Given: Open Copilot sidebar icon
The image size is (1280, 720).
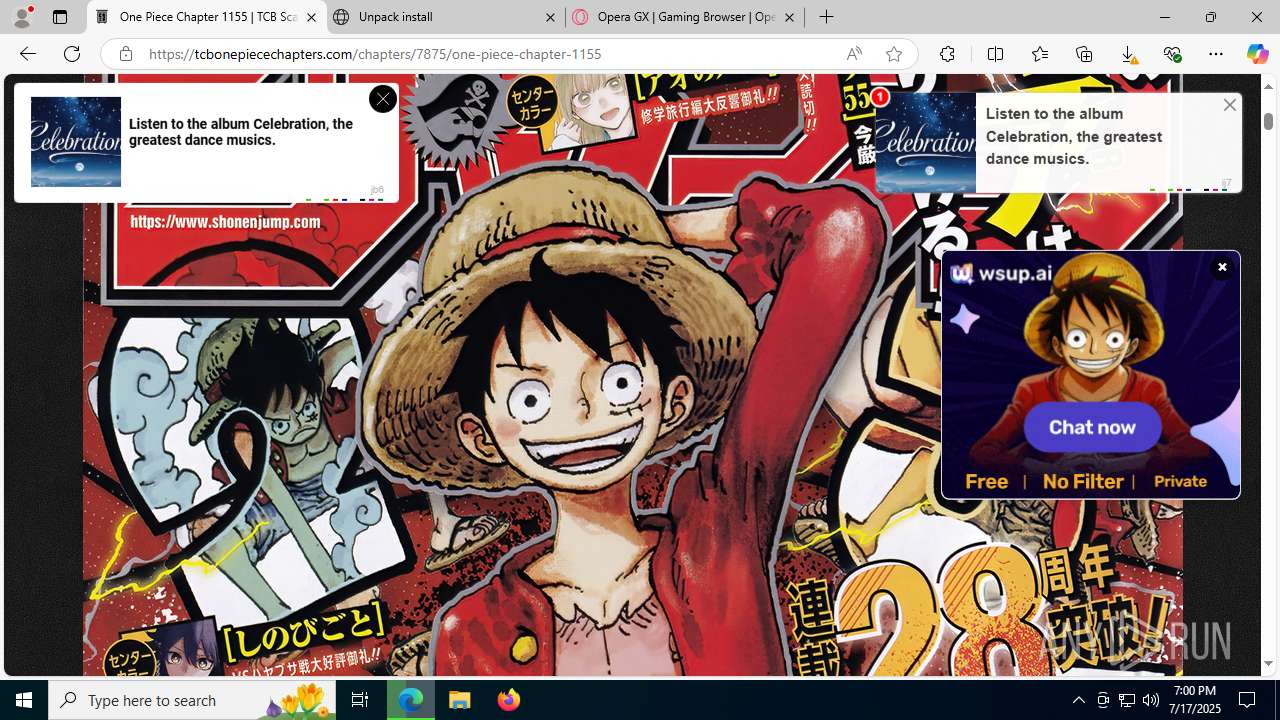Looking at the screenshot, I should tap(1257, 54).
